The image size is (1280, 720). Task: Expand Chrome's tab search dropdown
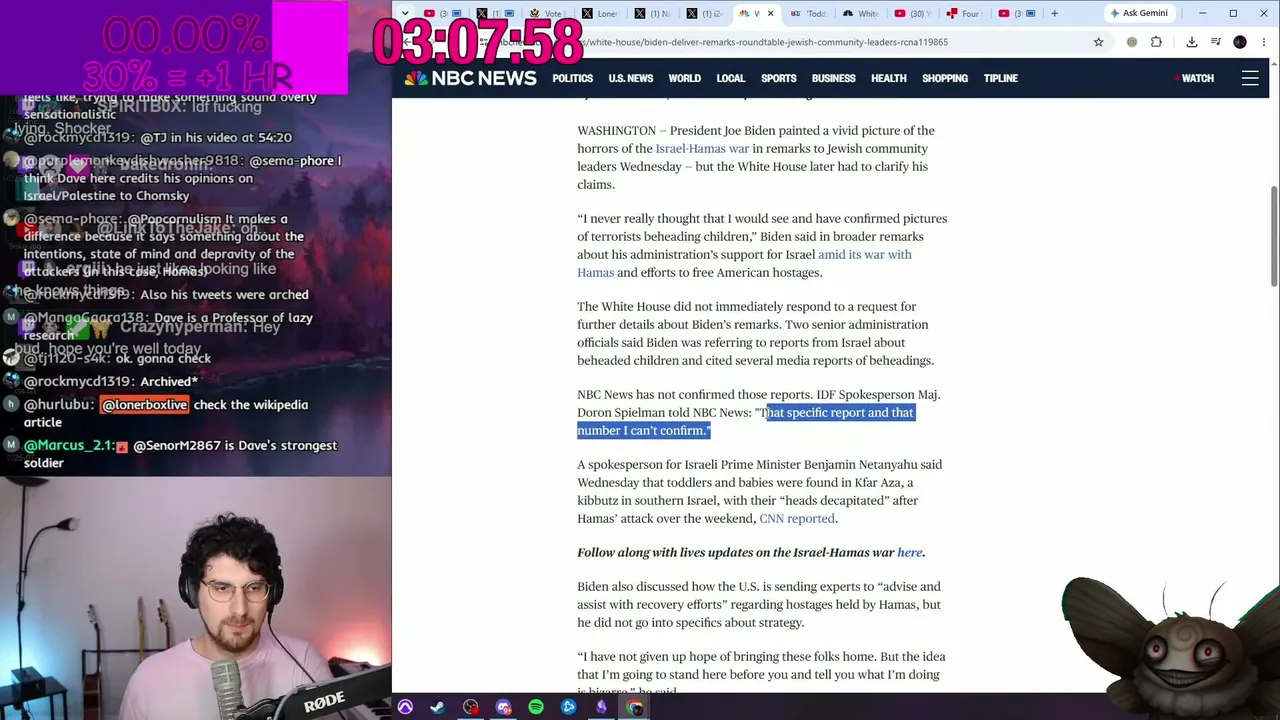[x=404, y=13]
